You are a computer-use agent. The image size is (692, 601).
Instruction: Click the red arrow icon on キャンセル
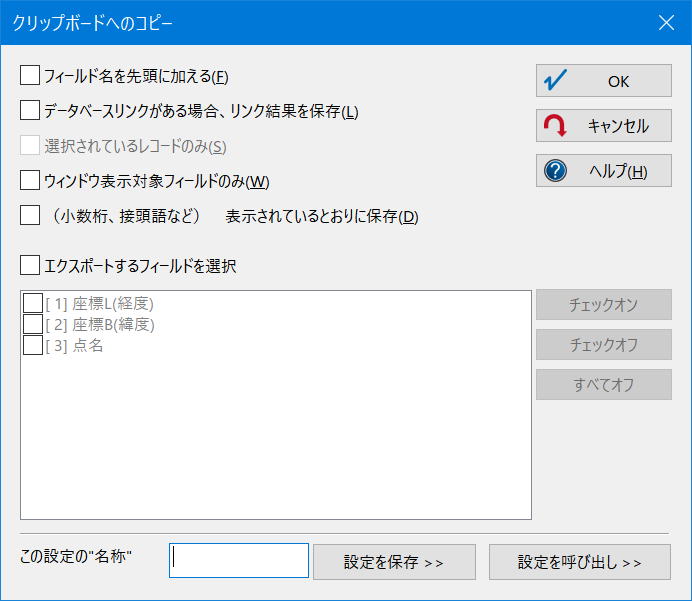click(x=555, y=126)
